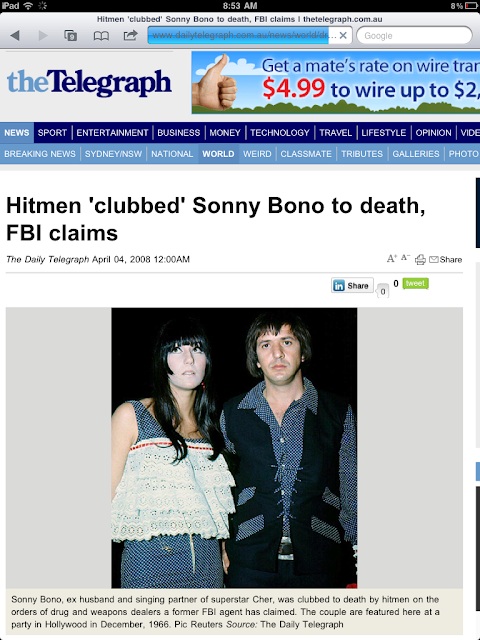Switch to the BREAKING NEWS tab
480x640 pixels.
(40, 154)
